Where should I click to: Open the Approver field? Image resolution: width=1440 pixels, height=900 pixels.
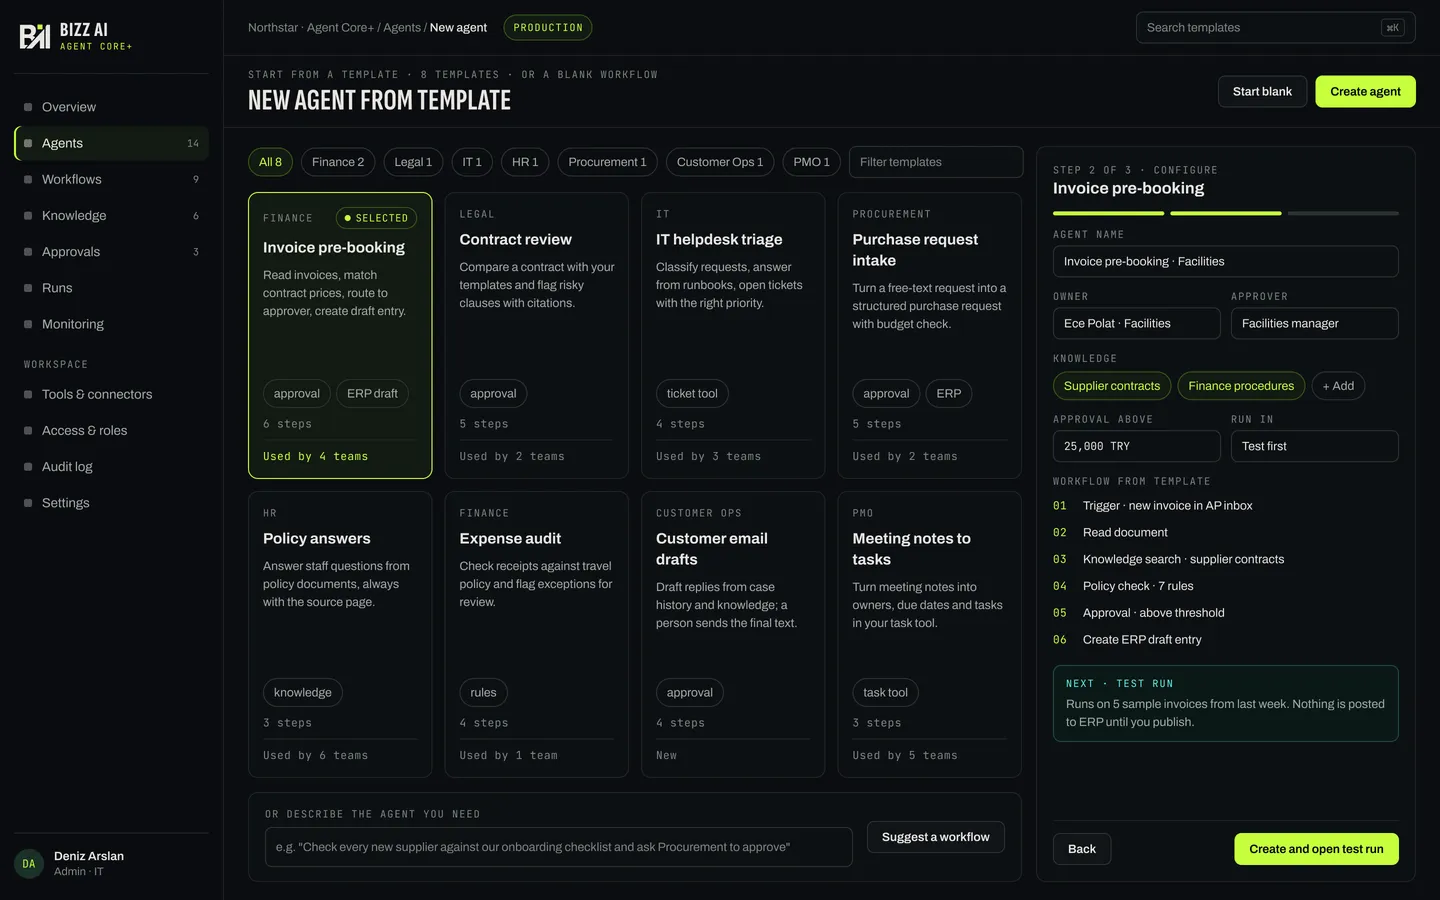[1315, 324]
